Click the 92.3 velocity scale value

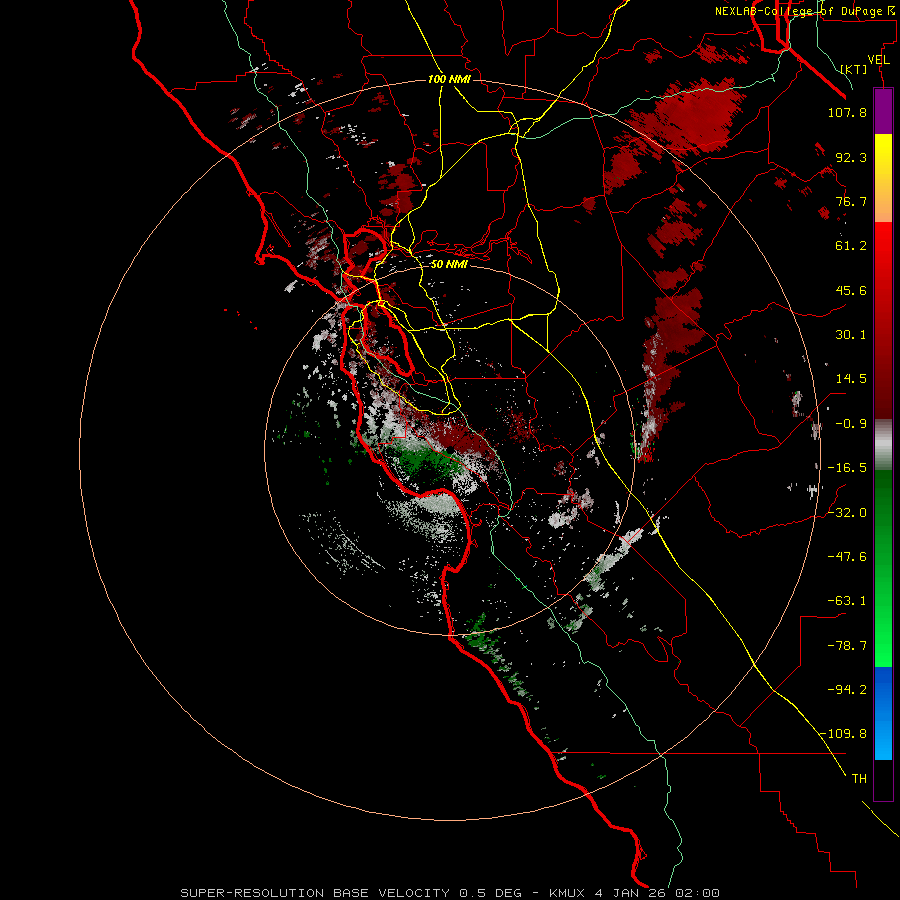point(851,157)
